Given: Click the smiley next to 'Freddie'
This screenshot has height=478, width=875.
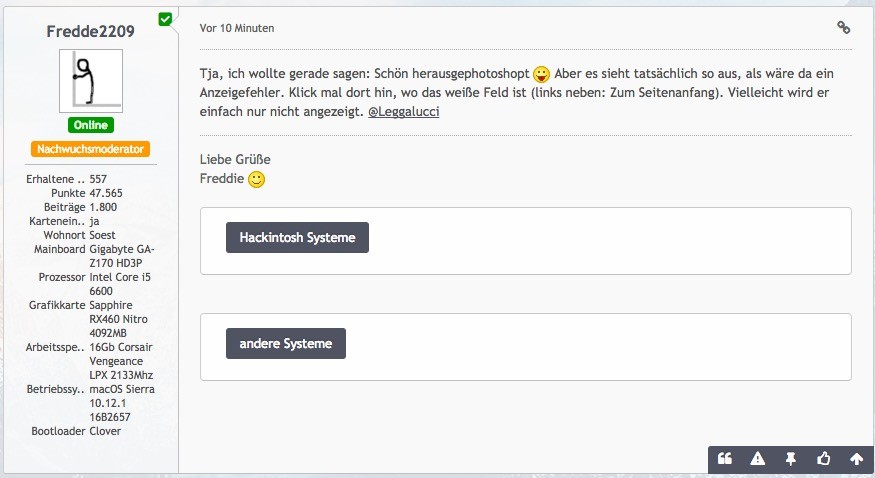Looking at the screenshot, I should coord(257,180).
